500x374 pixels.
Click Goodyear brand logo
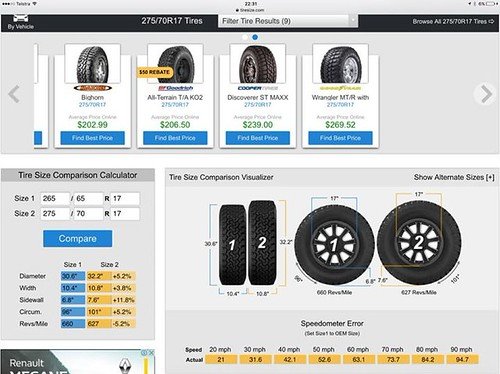[340, 88]
